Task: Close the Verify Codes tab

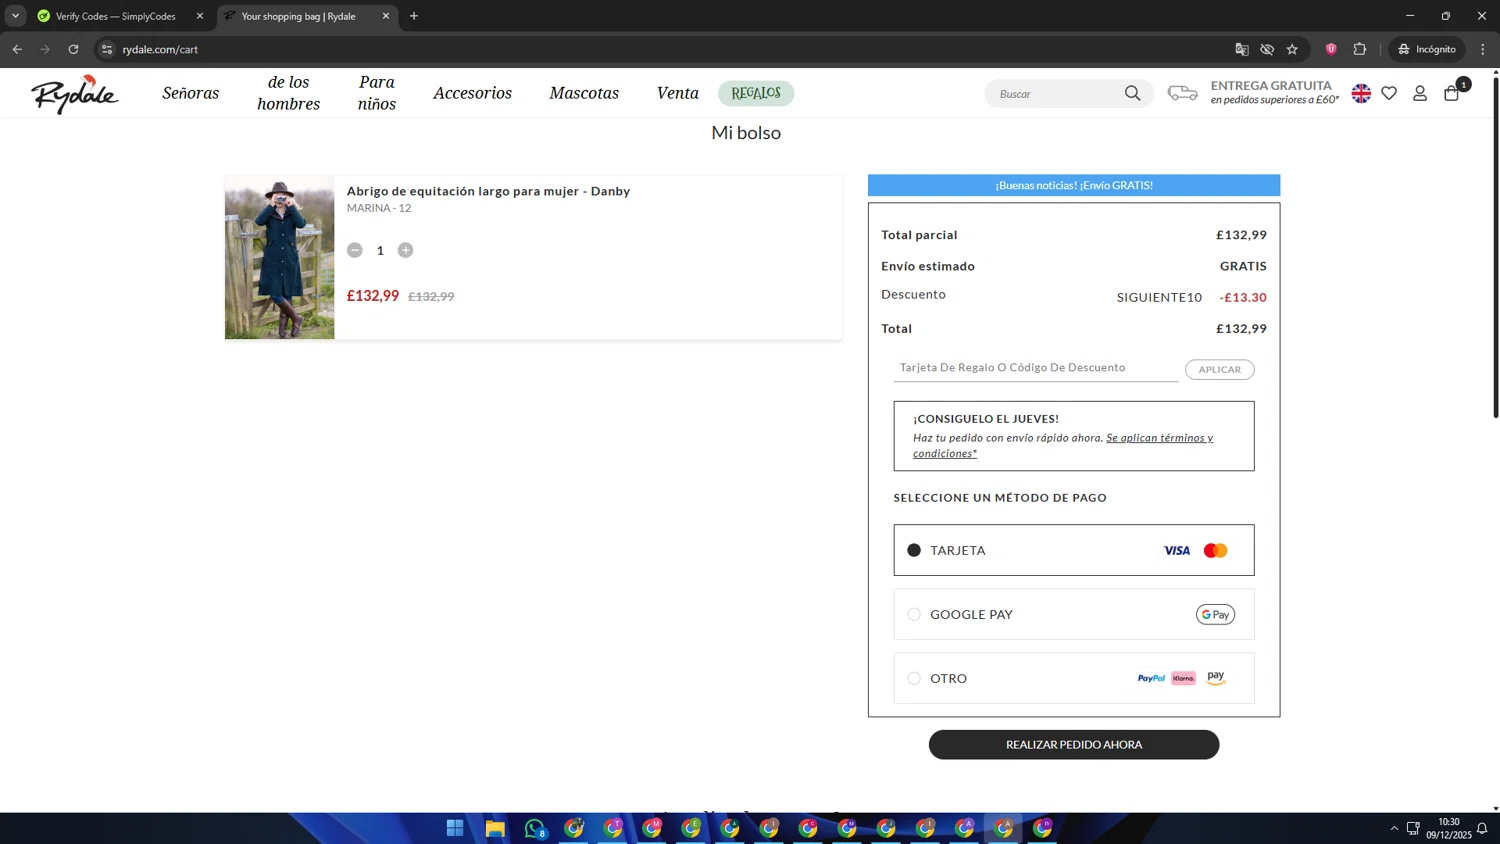Action: [200, 16]
